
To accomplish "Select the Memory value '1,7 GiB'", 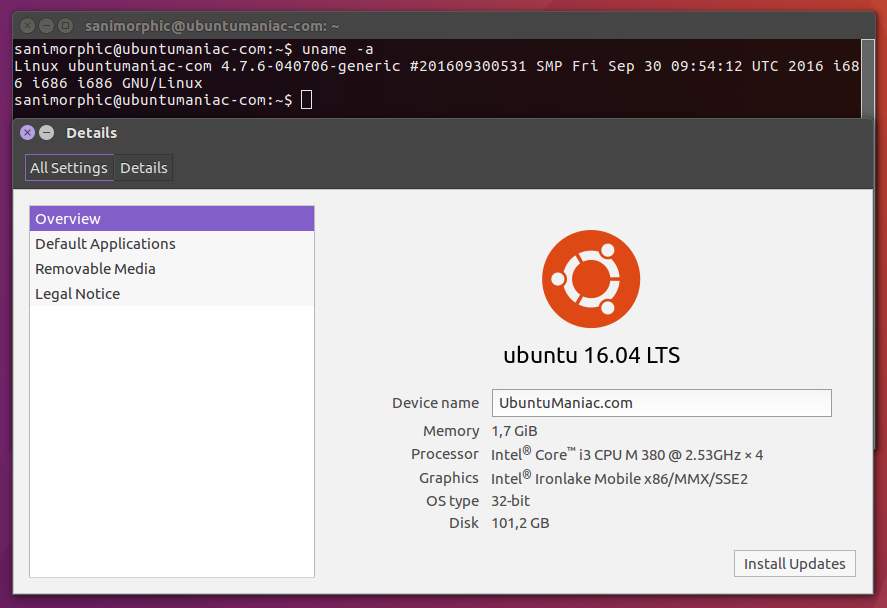I will point(514,431).
